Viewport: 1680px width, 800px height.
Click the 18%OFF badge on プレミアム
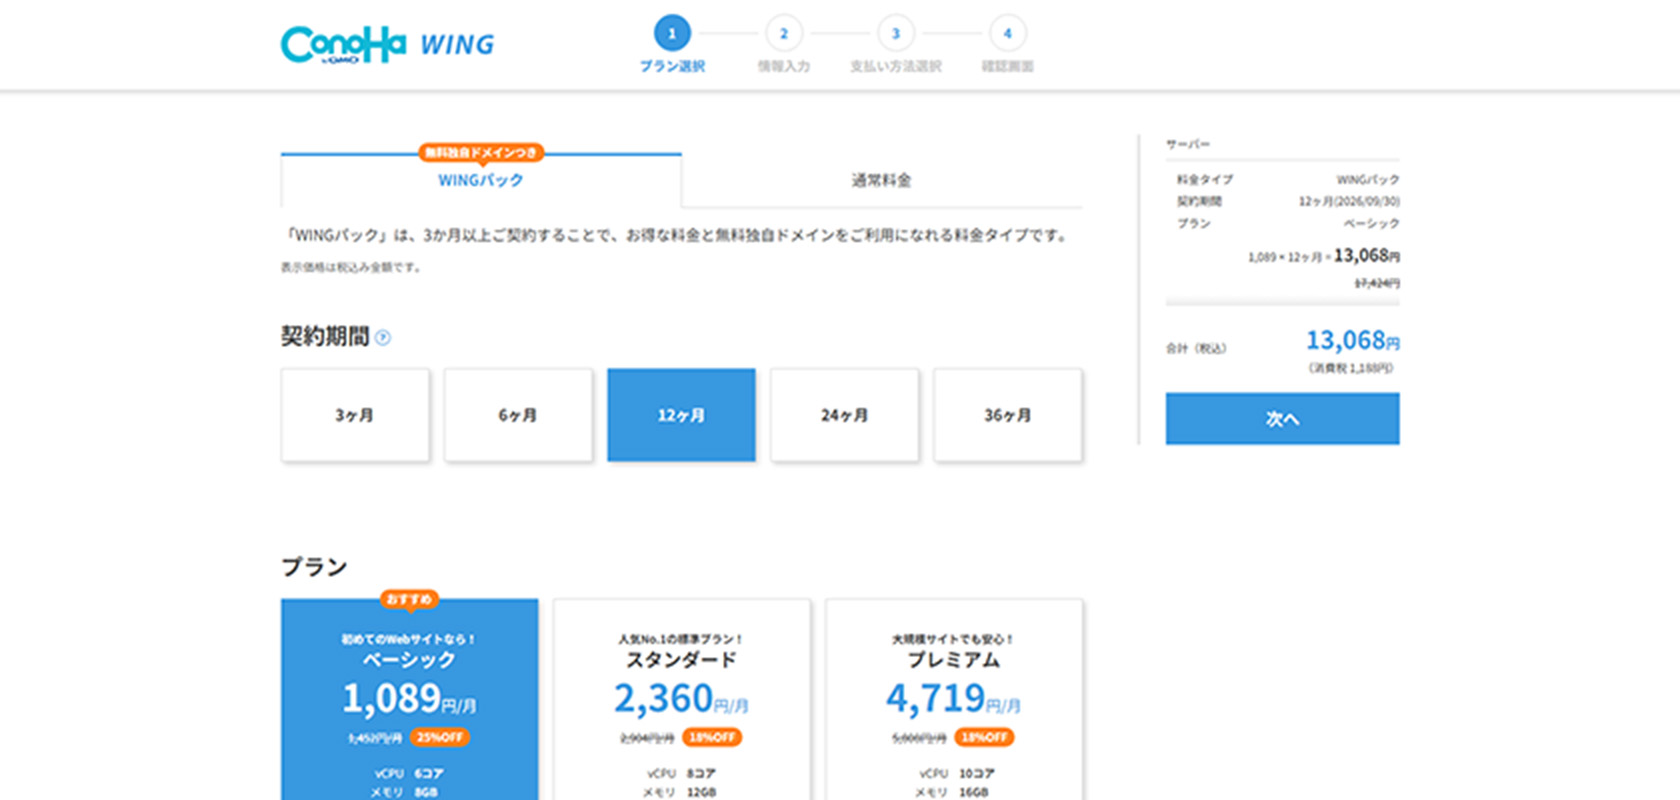tap(984, 737)
